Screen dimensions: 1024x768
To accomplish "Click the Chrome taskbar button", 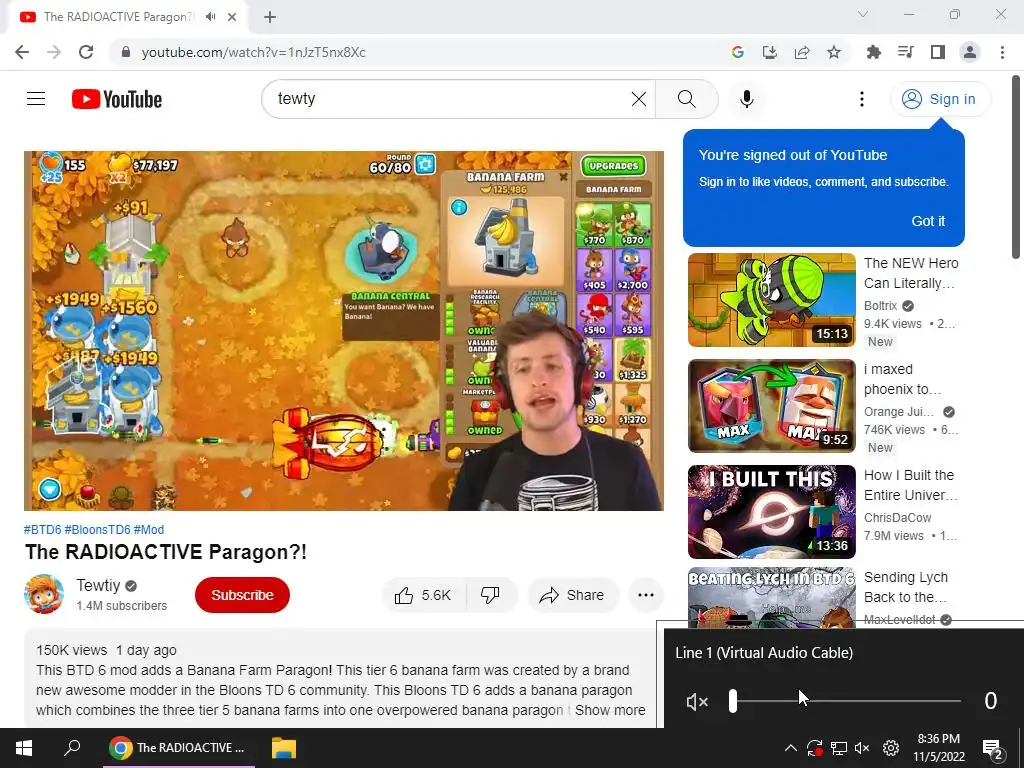I will 179,748.
